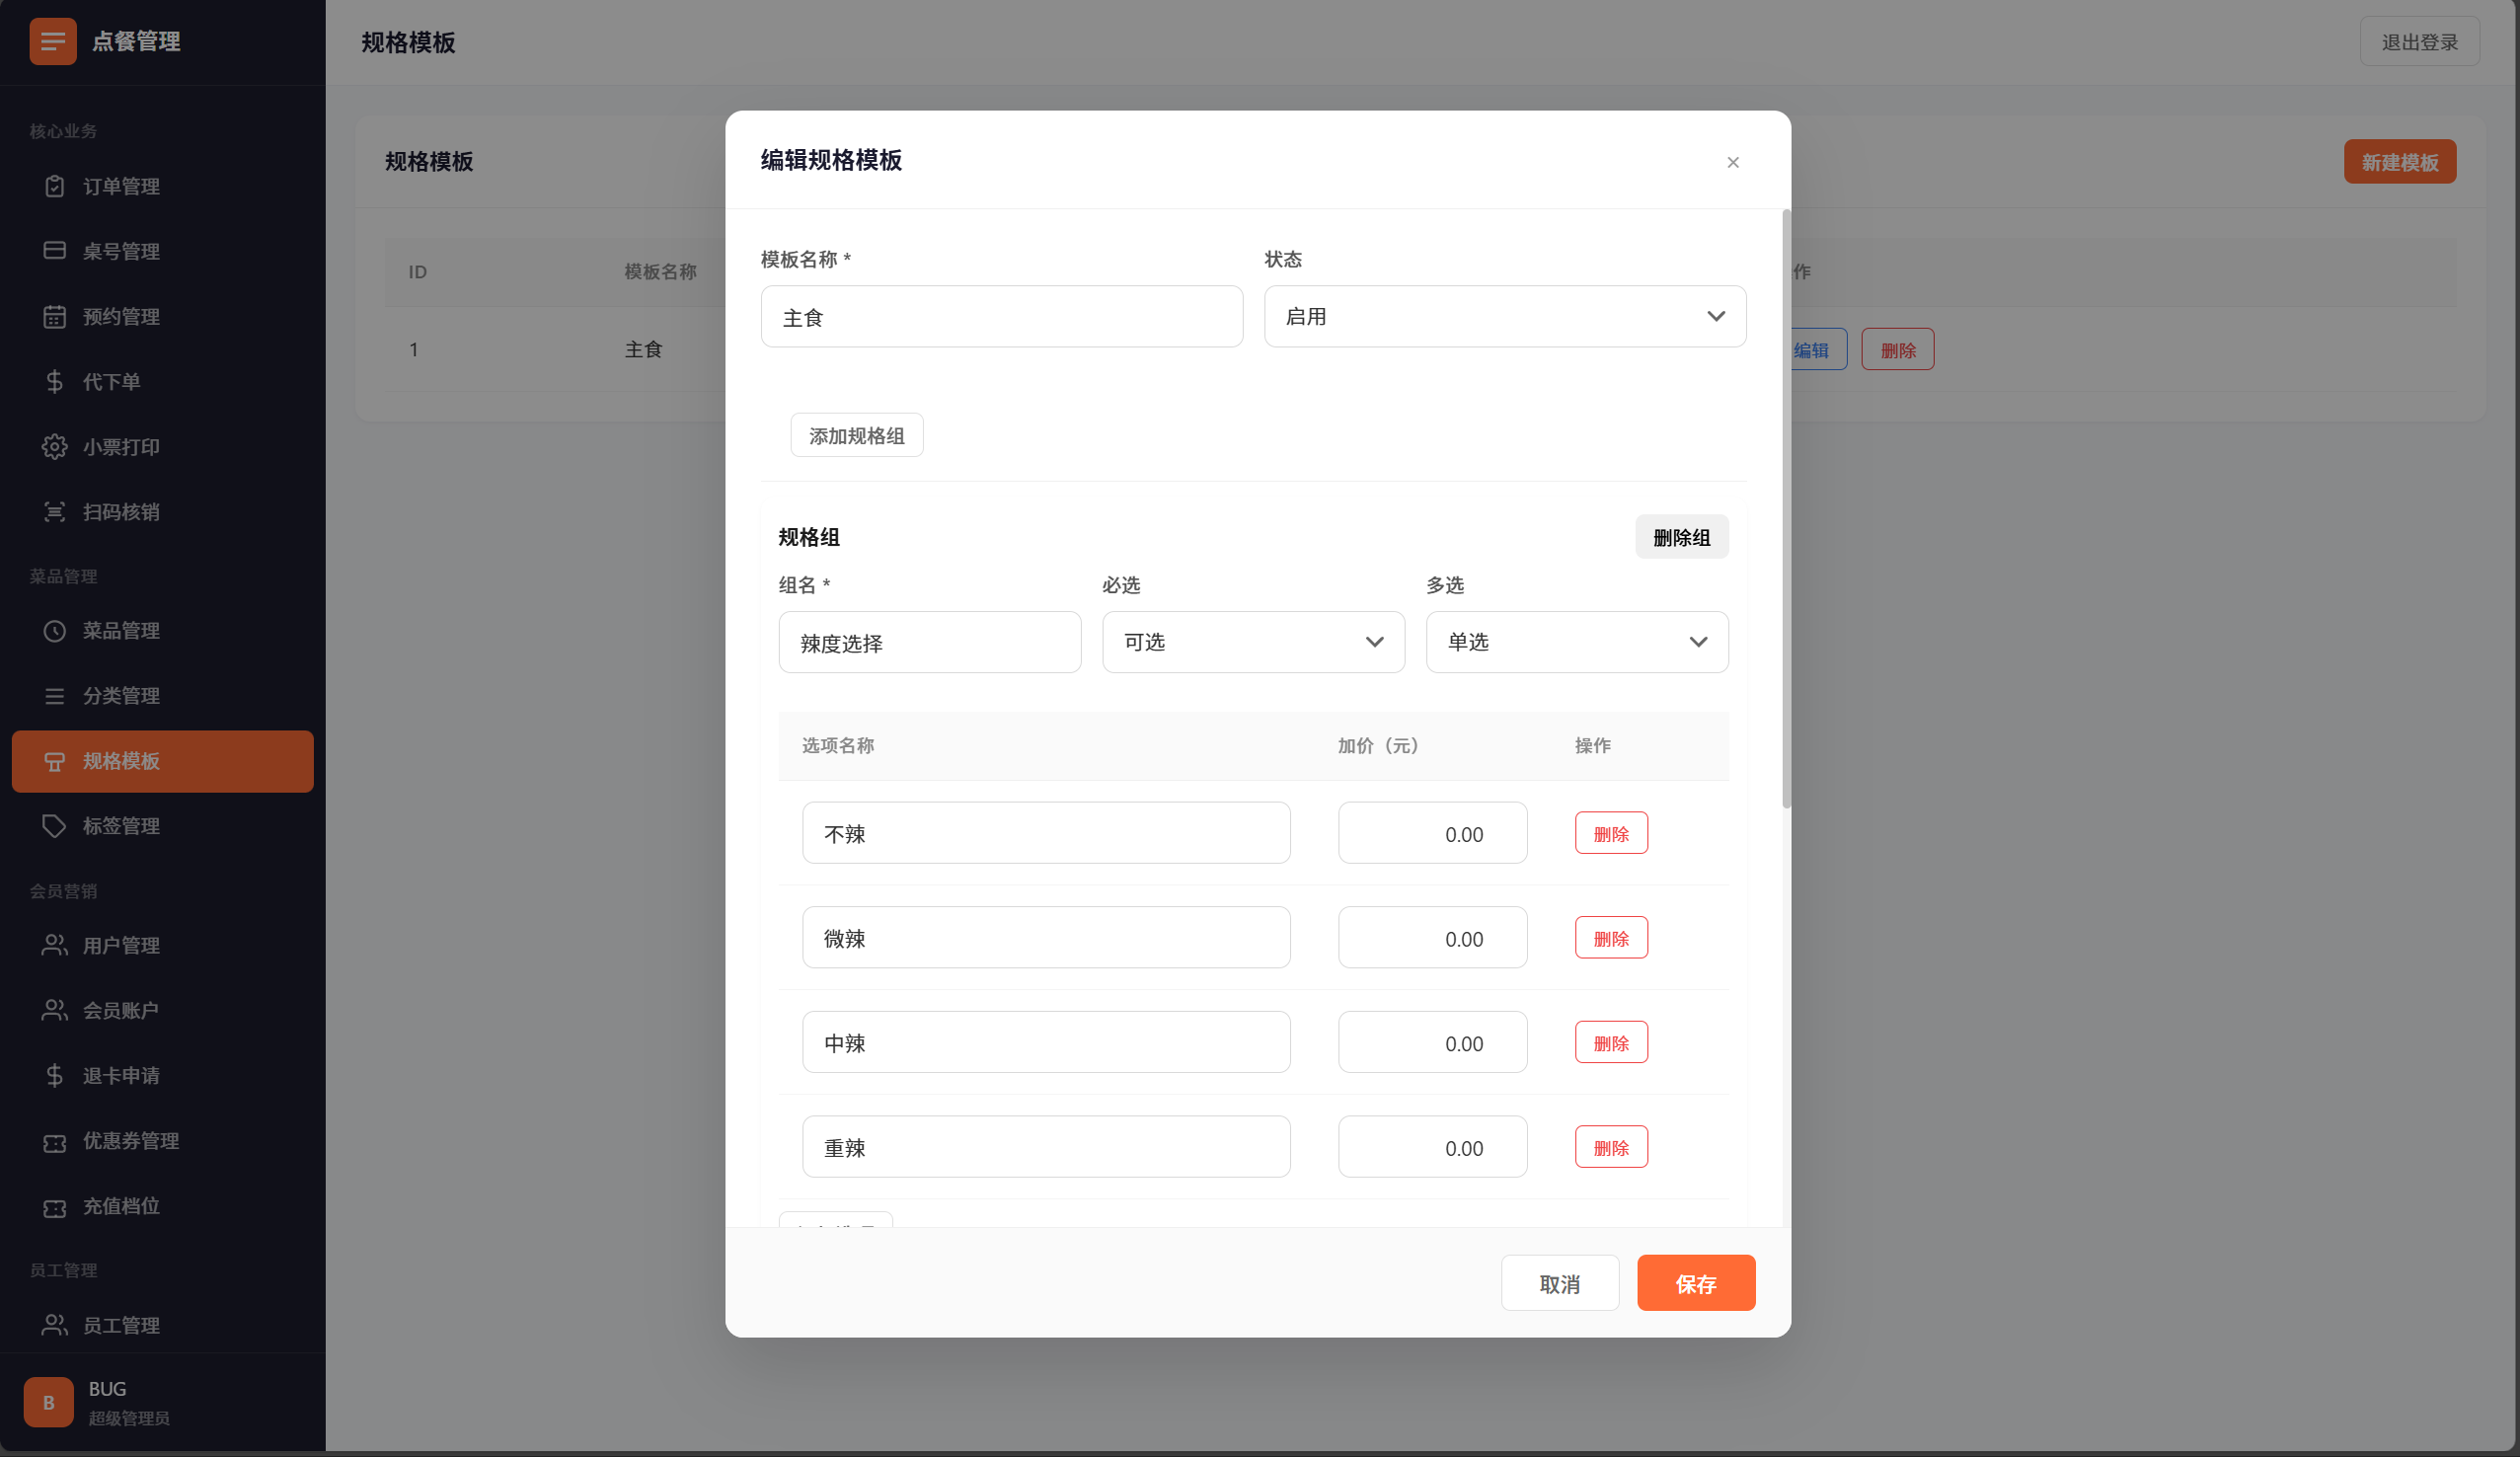
Task: Click the 订单管理 clipboard icon
Action: [x=55, y=186]
